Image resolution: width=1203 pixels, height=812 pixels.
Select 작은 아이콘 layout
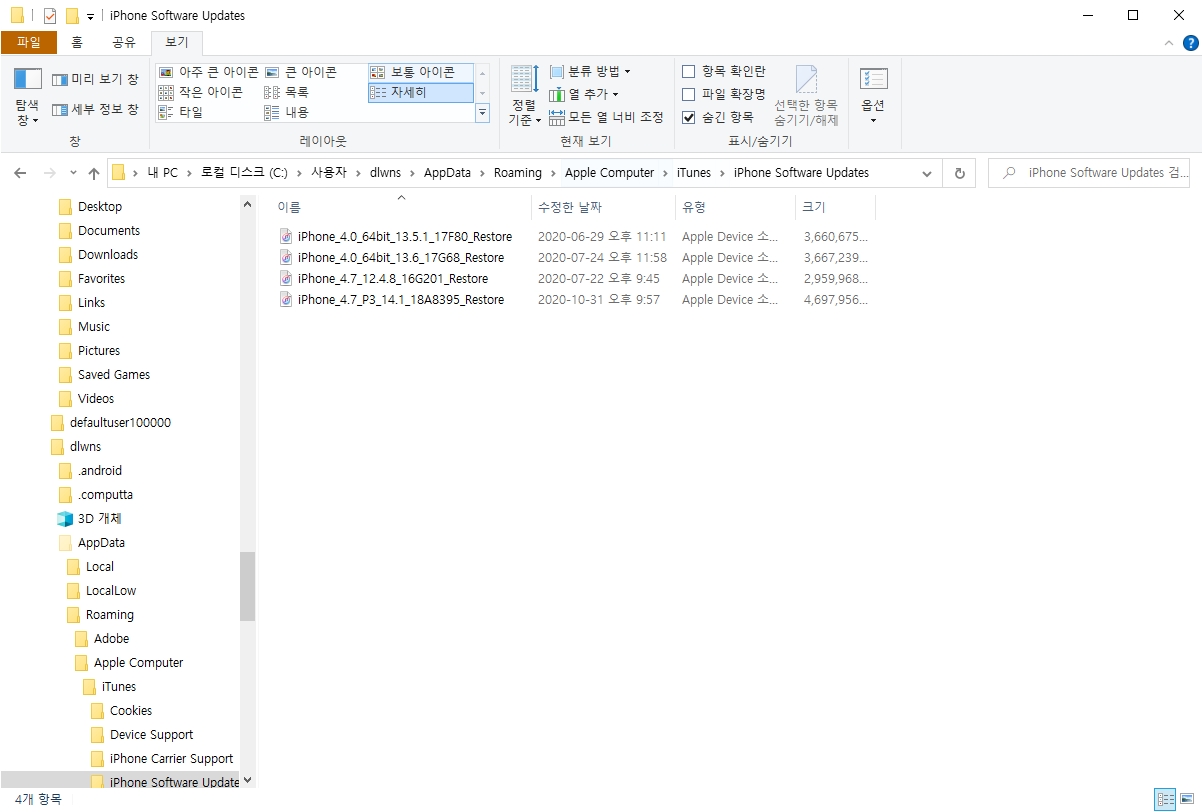click(x=200, y=92)
